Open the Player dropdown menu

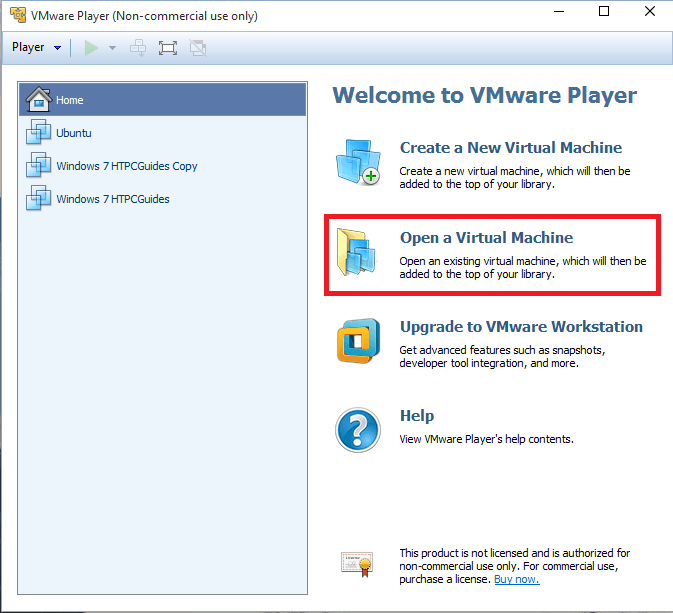[36, 47]
